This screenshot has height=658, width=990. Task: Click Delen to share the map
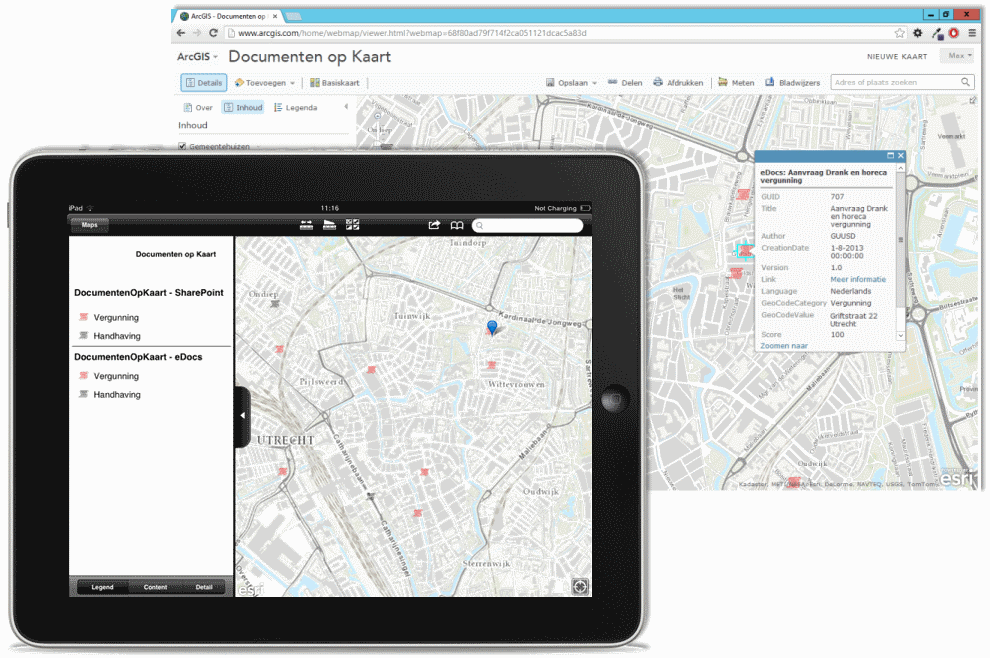[x=625, y=83]
